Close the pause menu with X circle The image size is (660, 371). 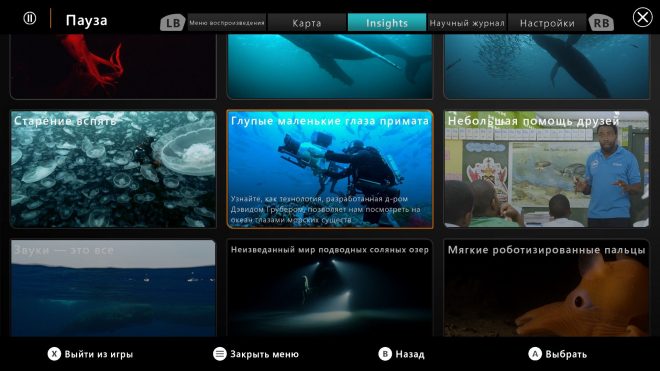click(x=642, y=18)
